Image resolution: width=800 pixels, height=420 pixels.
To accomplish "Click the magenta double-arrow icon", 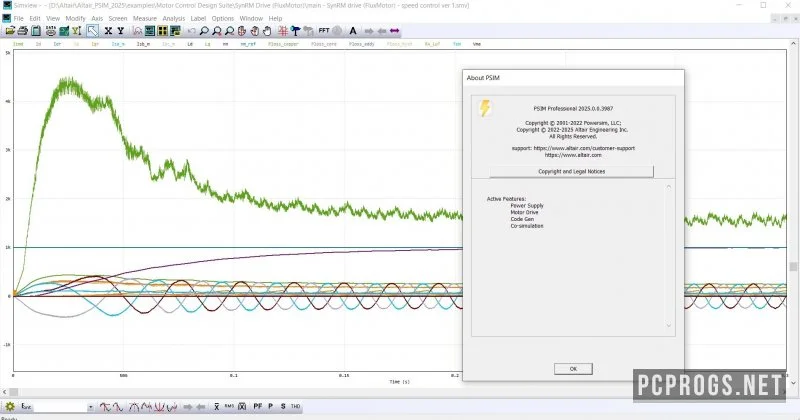I will click(x=394, y=31).
